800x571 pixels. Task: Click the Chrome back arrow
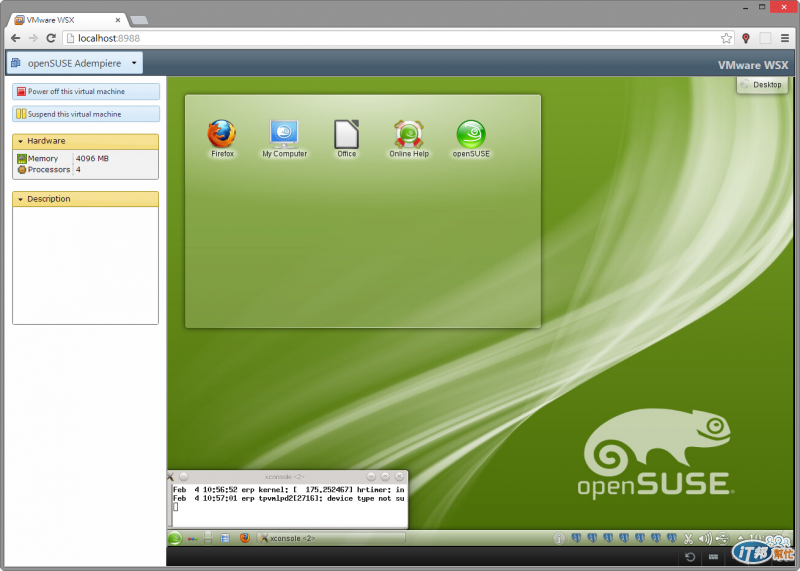pos(15,38)
